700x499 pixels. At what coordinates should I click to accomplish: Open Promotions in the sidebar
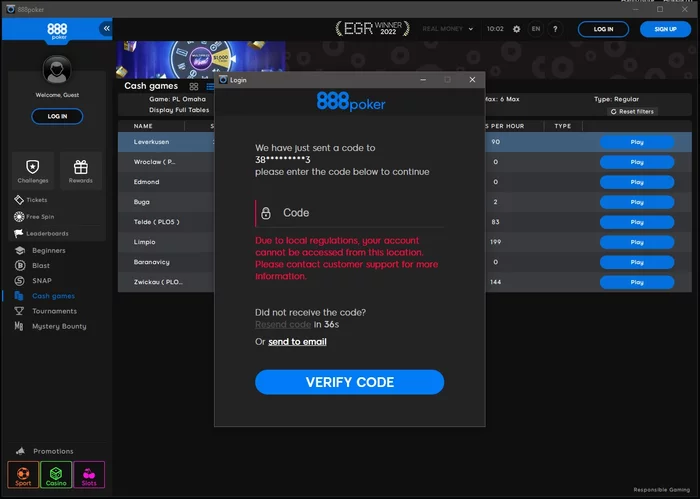pos(45,451)
